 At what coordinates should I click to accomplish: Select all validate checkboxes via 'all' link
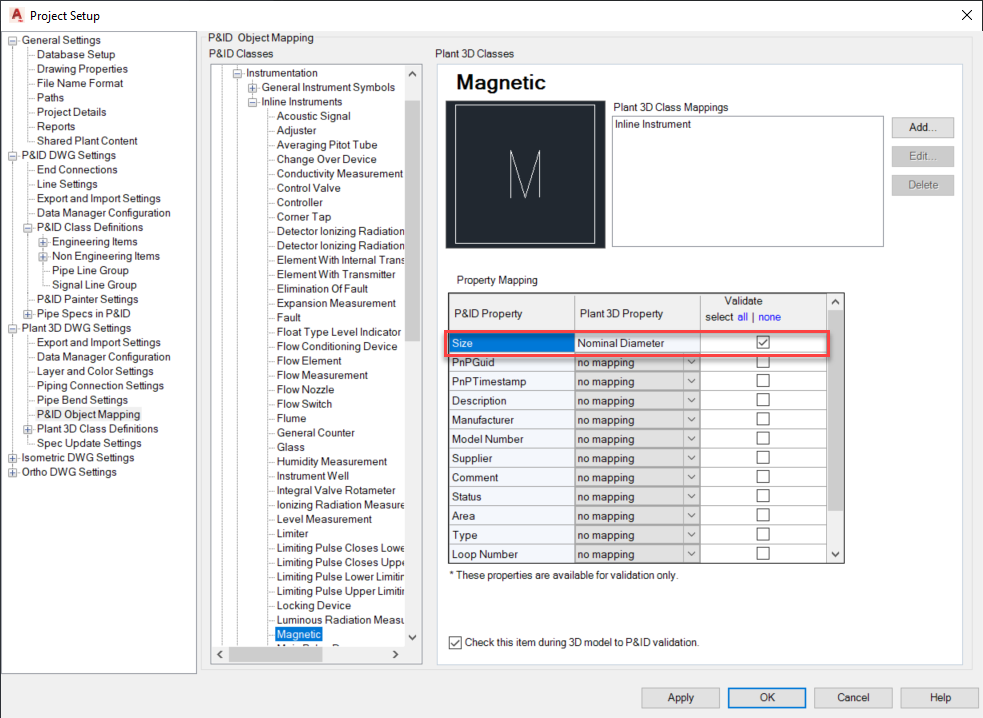pyautogui.click(x=742, y=317)
